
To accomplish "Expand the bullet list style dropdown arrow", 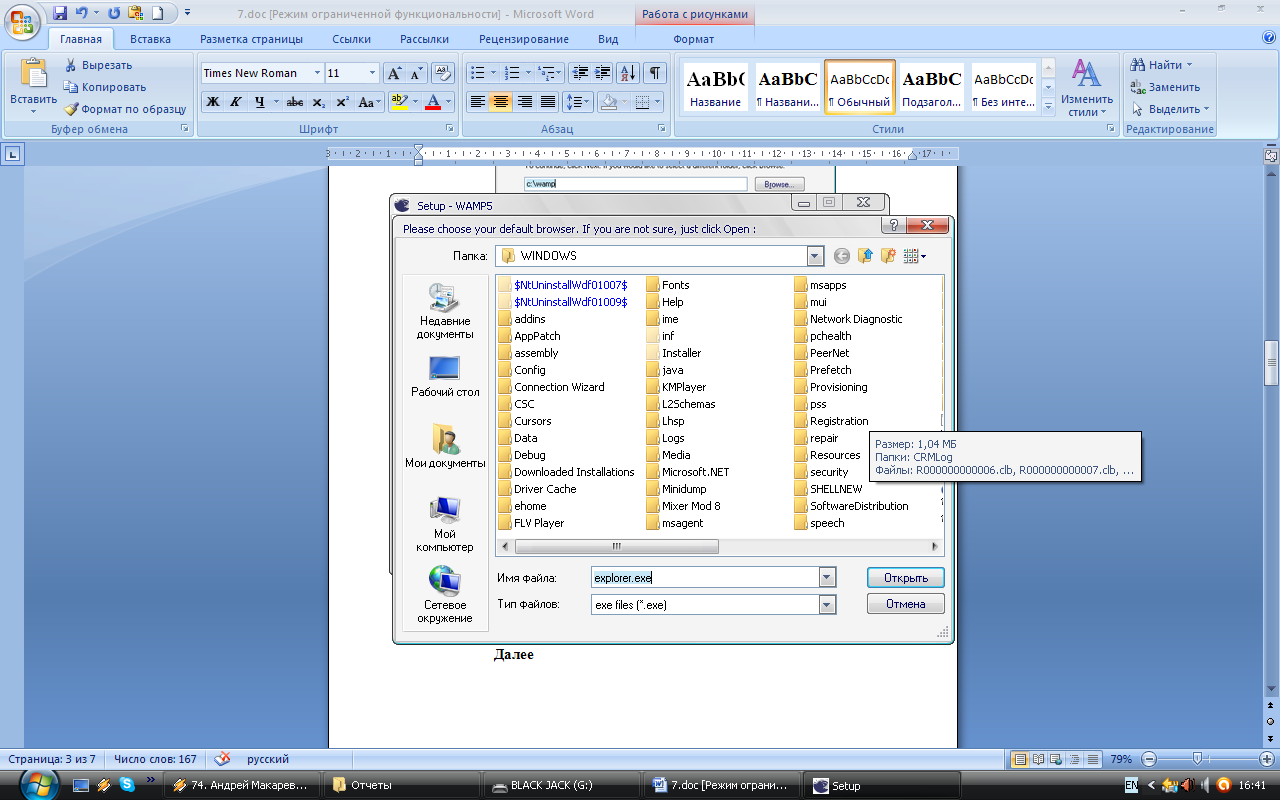I will (493, 73).
